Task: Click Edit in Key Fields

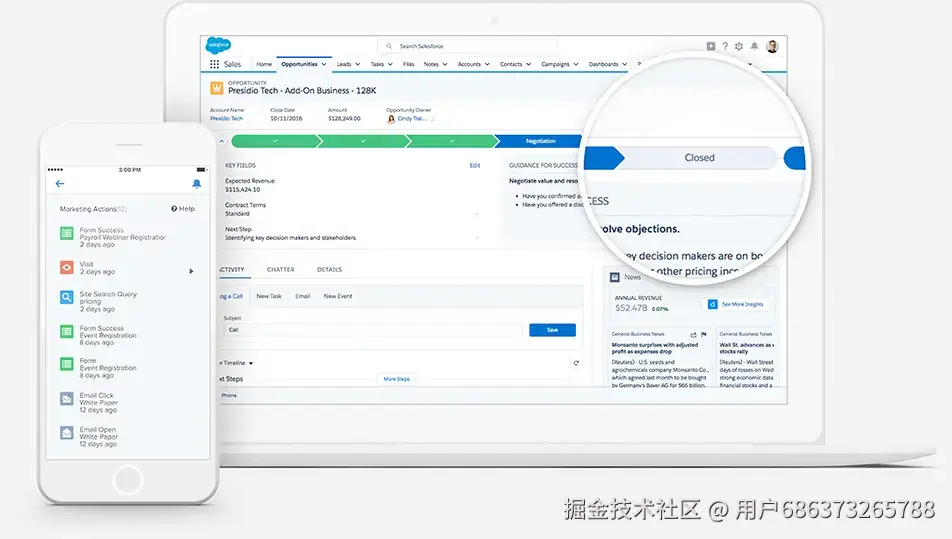Action: (475, 165)
